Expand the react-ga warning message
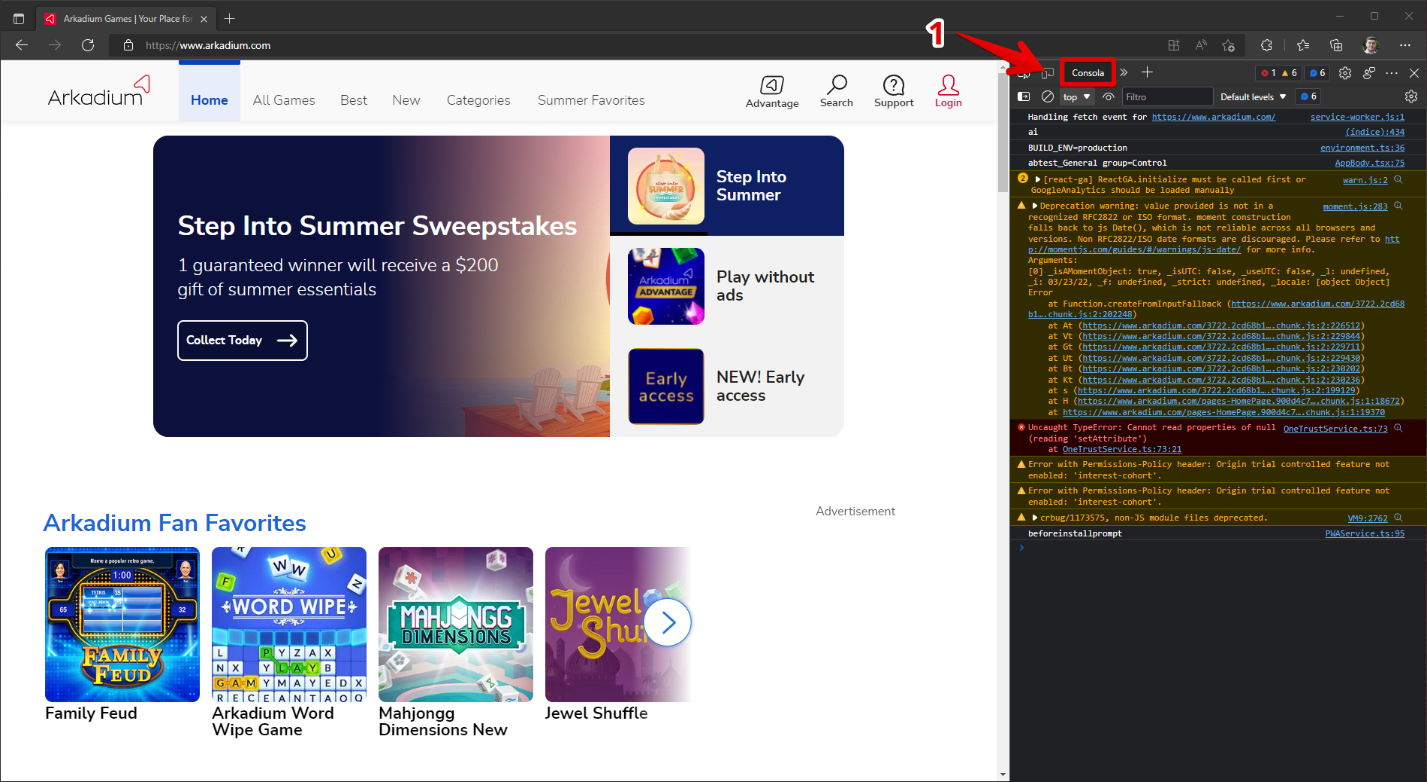 [x=1038, y=180]
